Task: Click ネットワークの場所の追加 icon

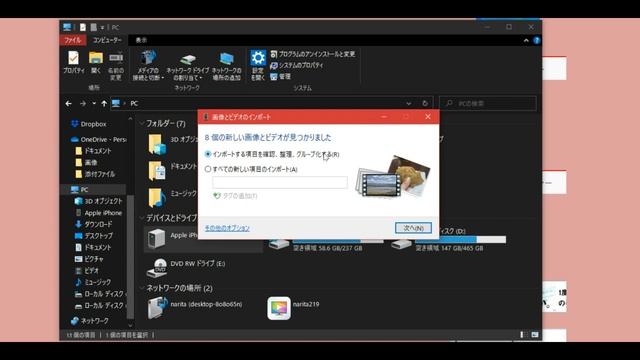Action: 227,65
